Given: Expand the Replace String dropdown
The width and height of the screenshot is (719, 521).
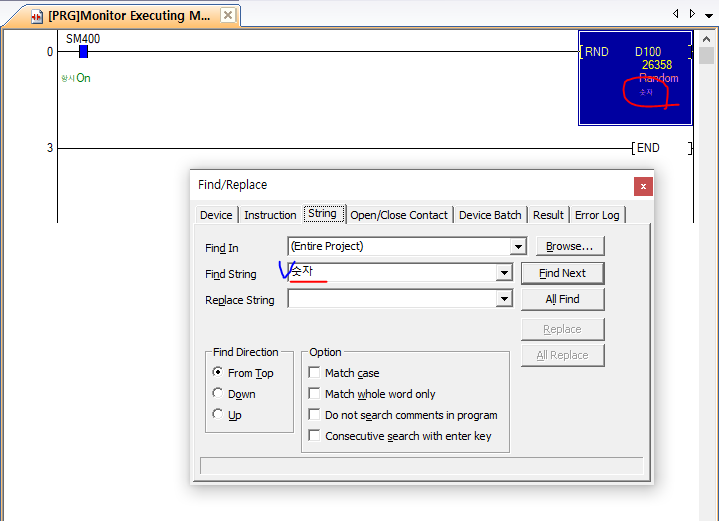Looking at the screenshot, I should [x=504, y=299].
